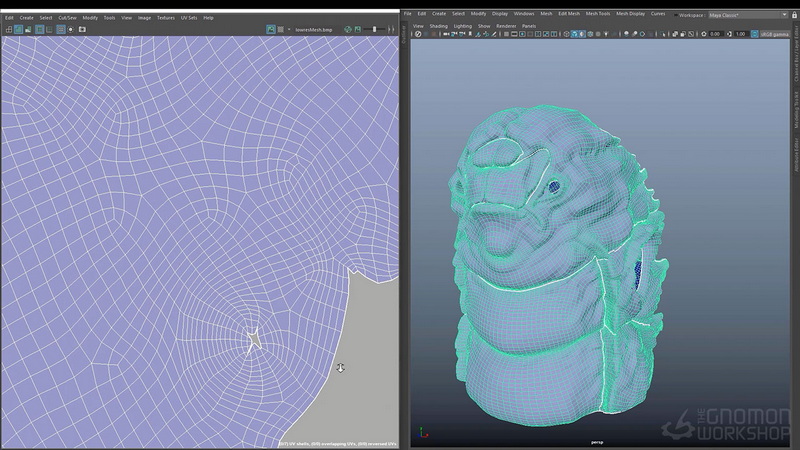800x450 pixels.
Task: Open the sRGB gamma view transform dropdown
Action: (x=775, y=34)
